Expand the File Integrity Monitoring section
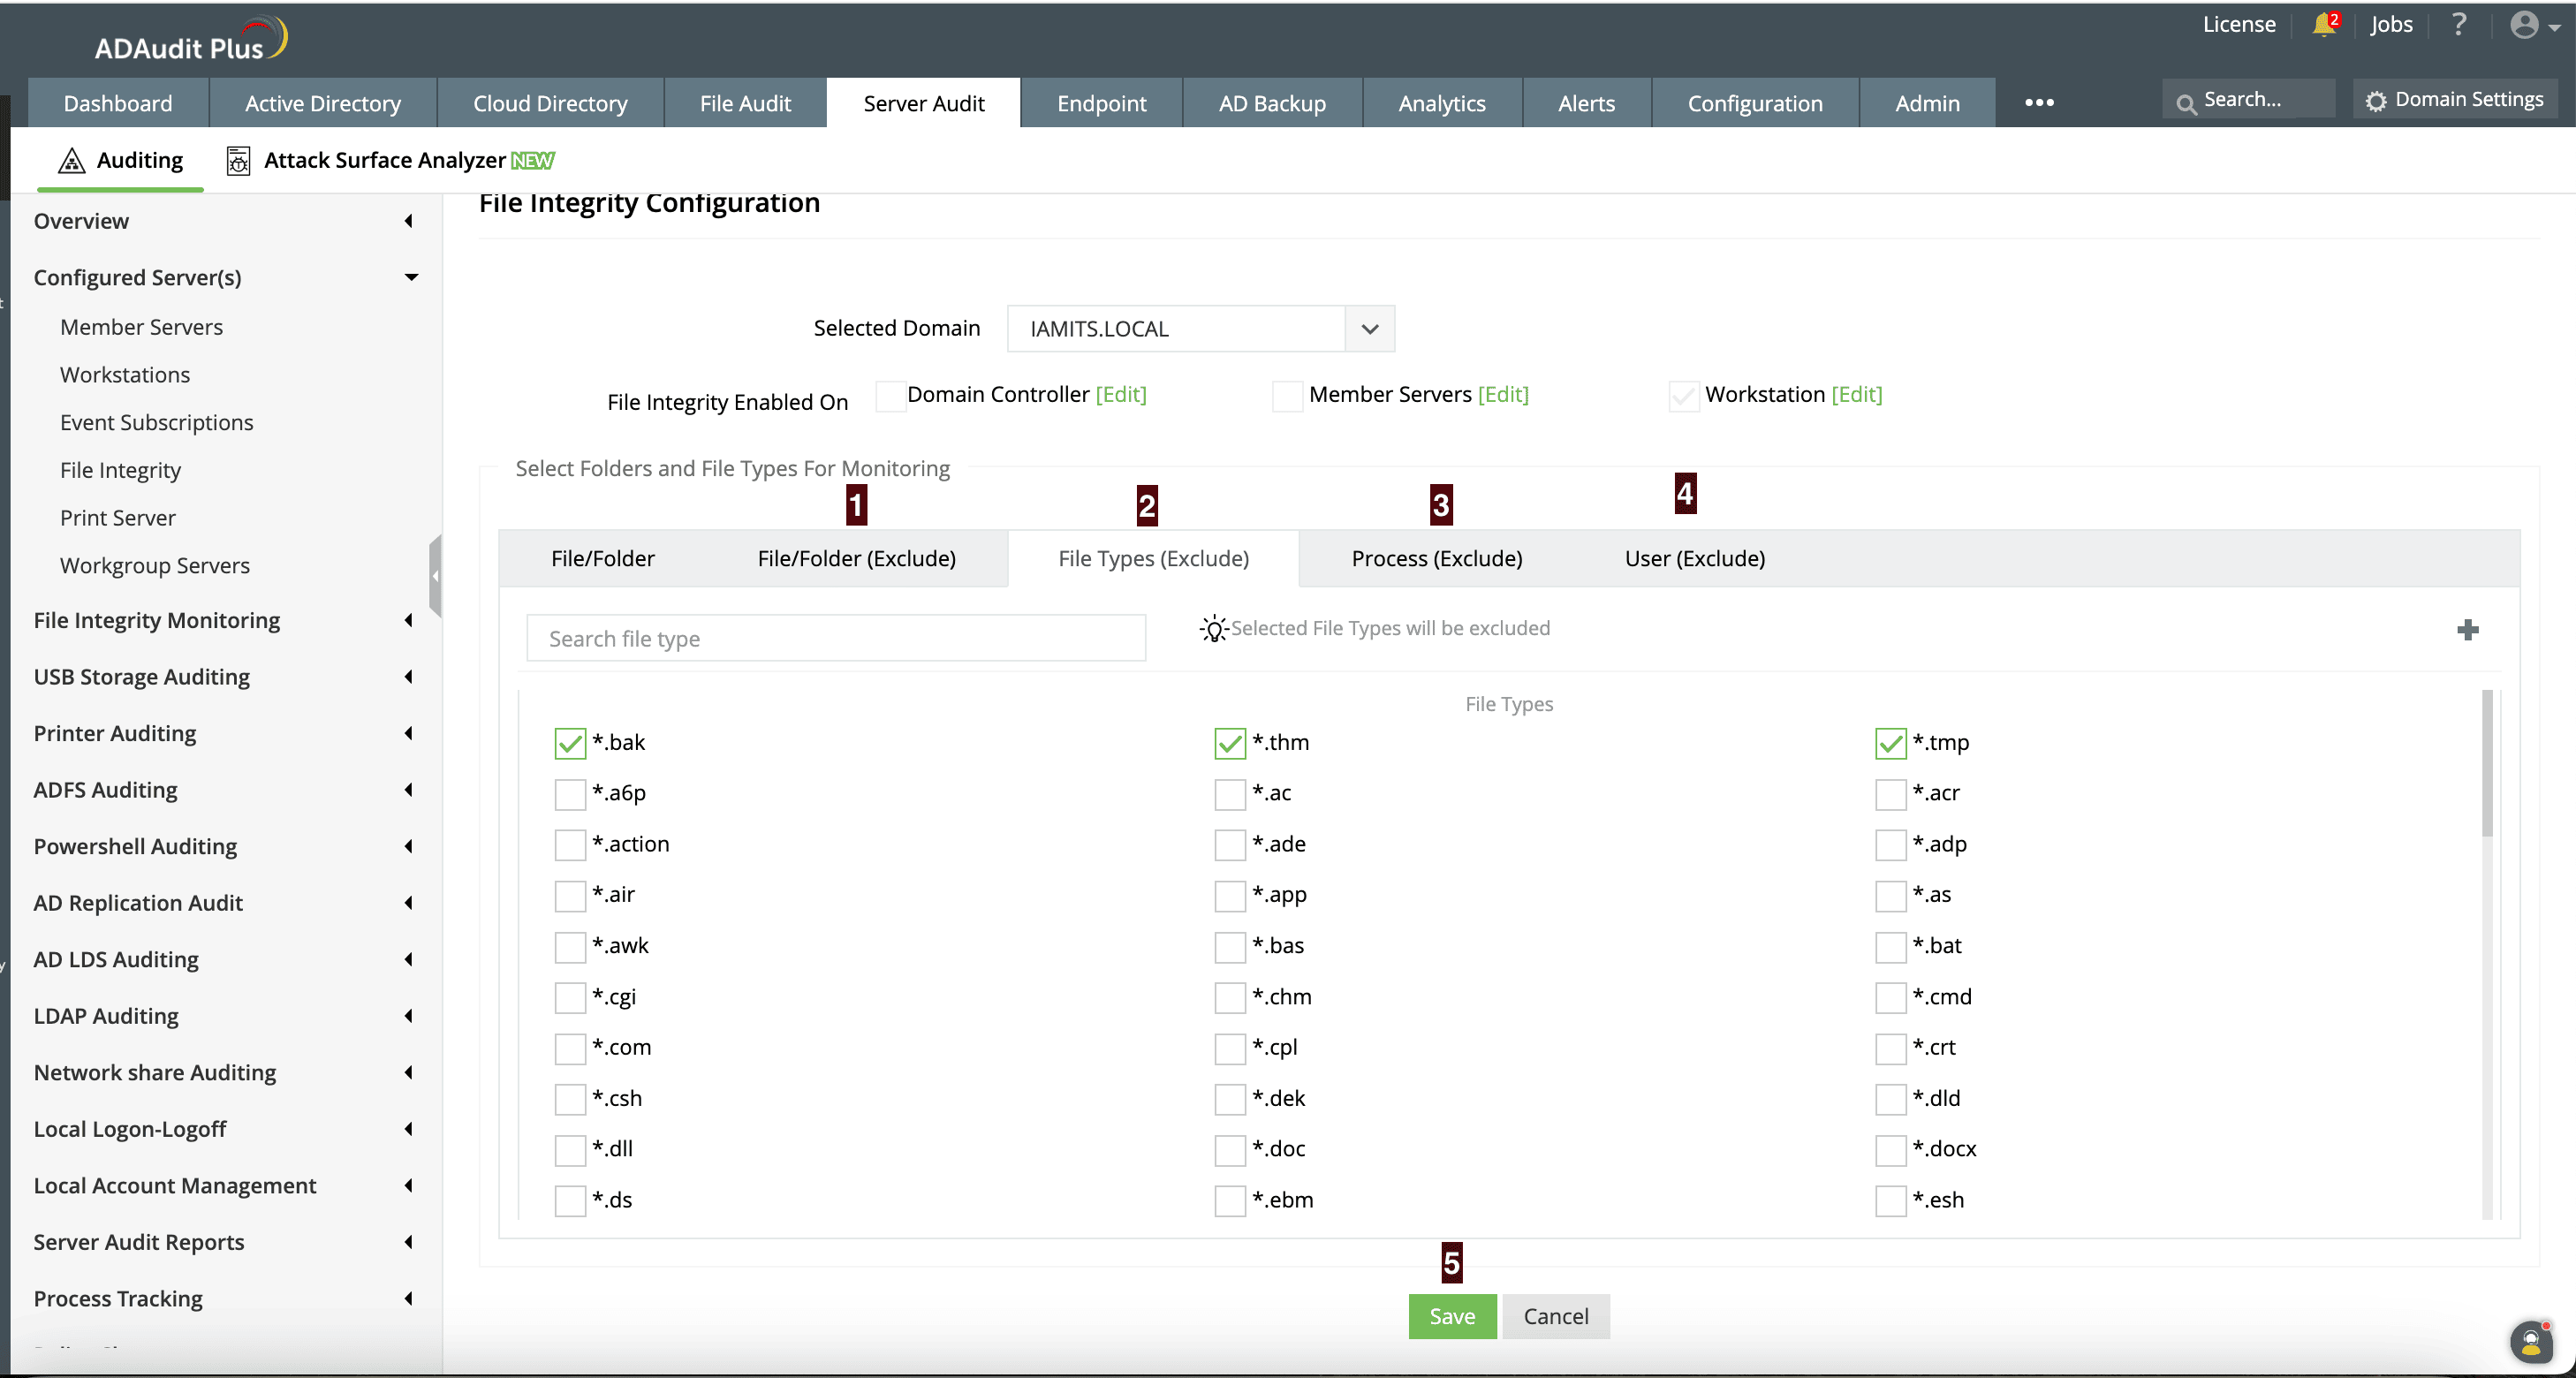The image size is (2576, 1378). click(x=408, y=621)
